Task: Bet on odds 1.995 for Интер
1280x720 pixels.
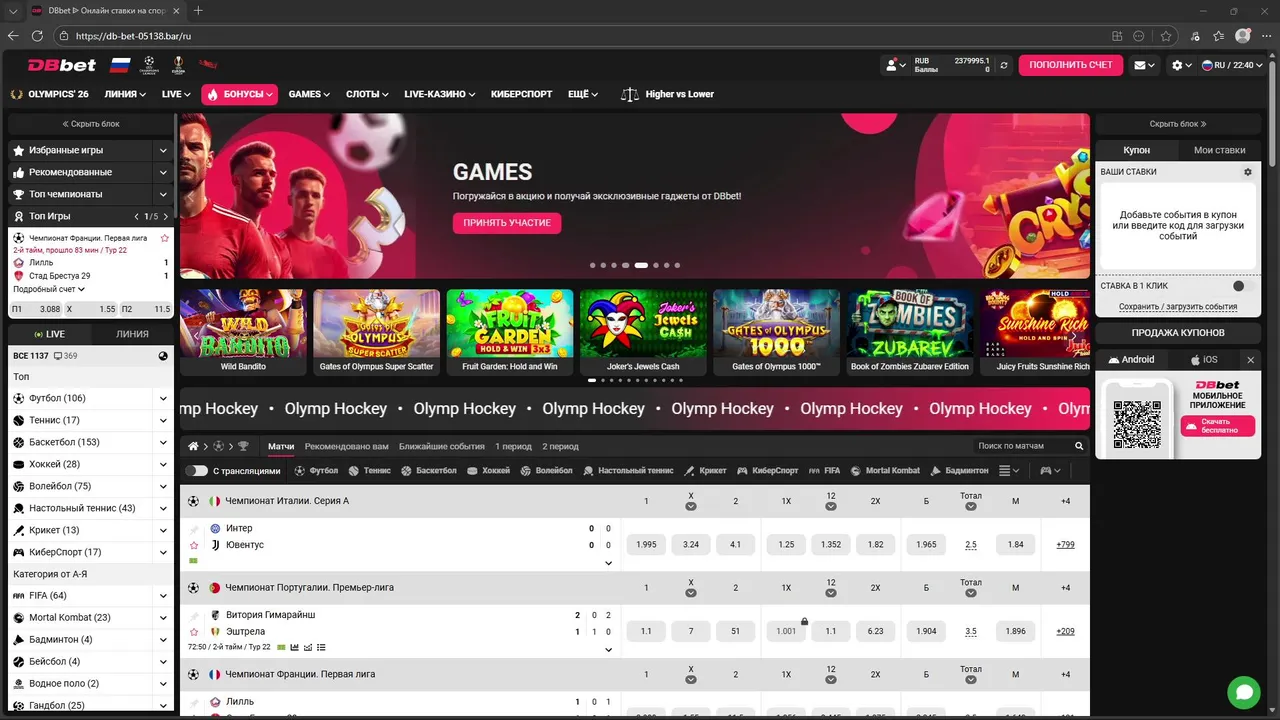Action: point(646,545)
